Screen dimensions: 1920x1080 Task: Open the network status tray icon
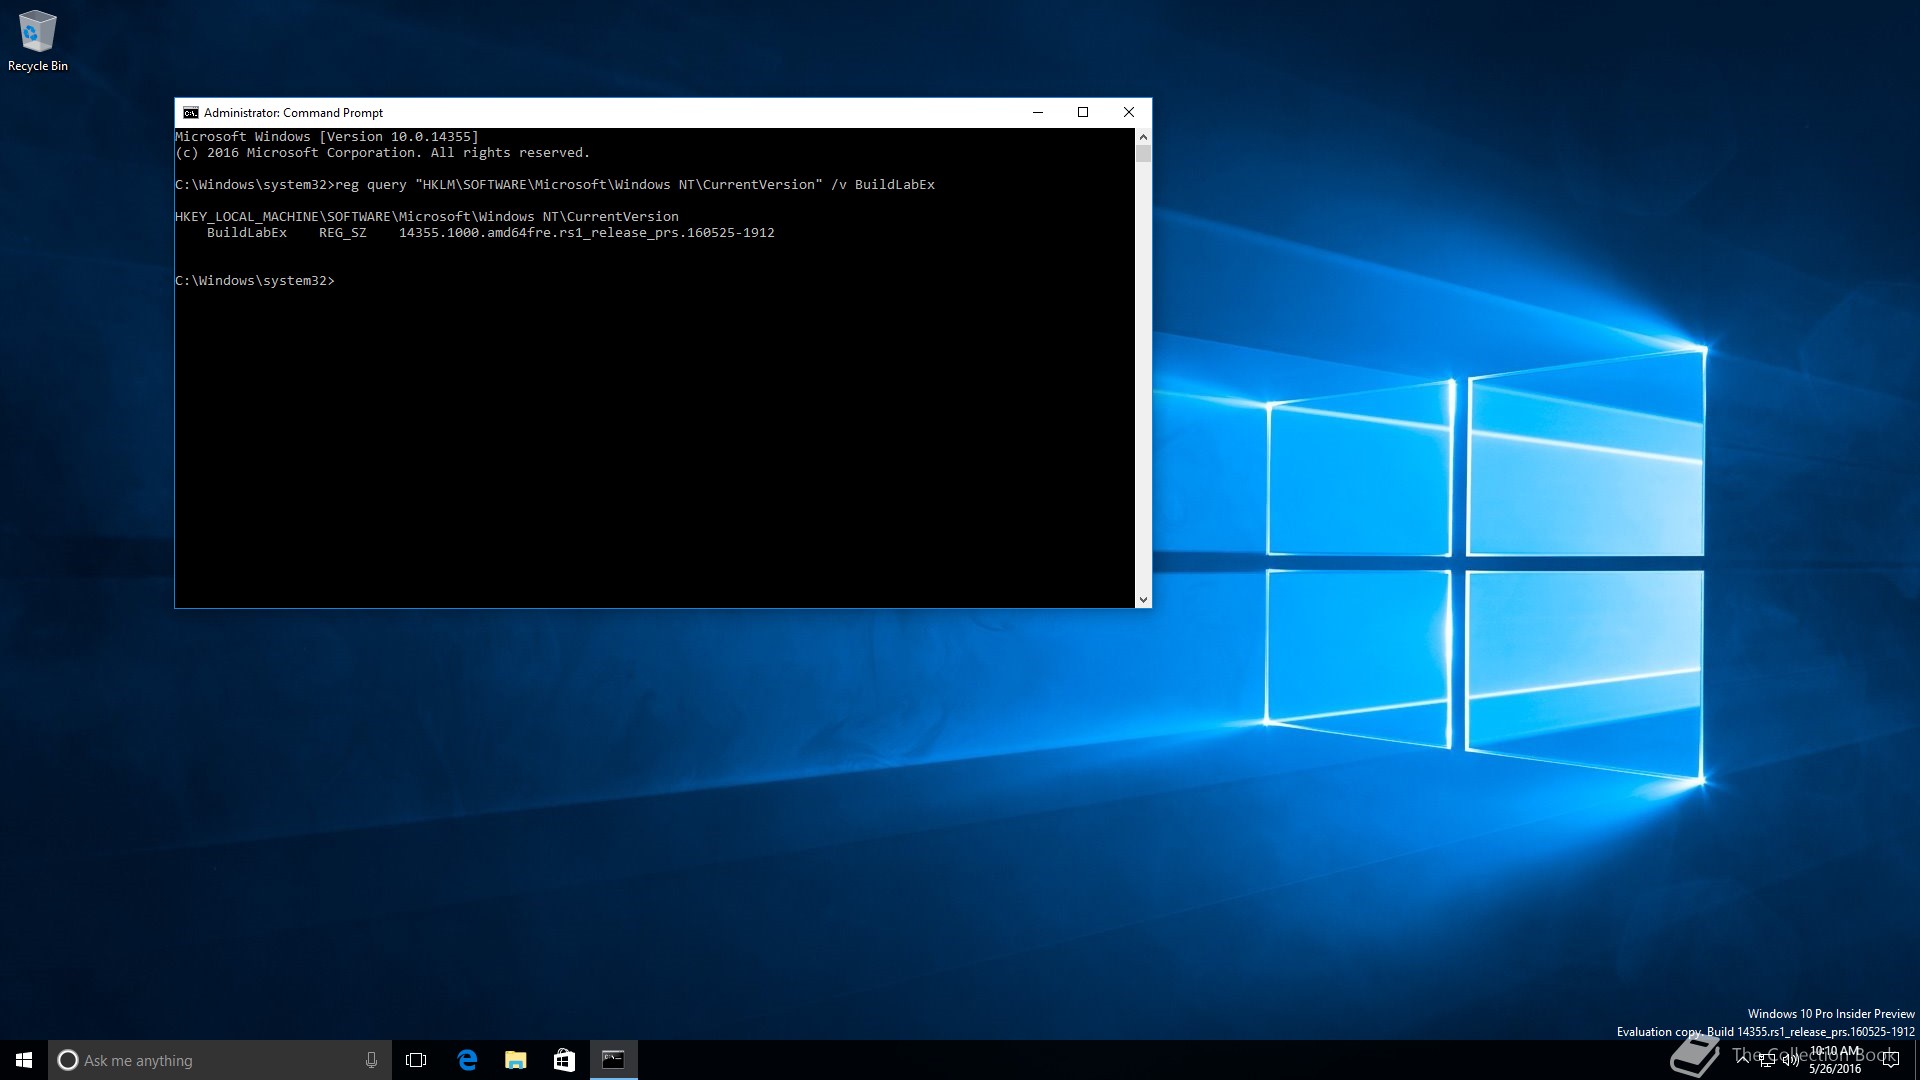click(x=1767, y=1060)
